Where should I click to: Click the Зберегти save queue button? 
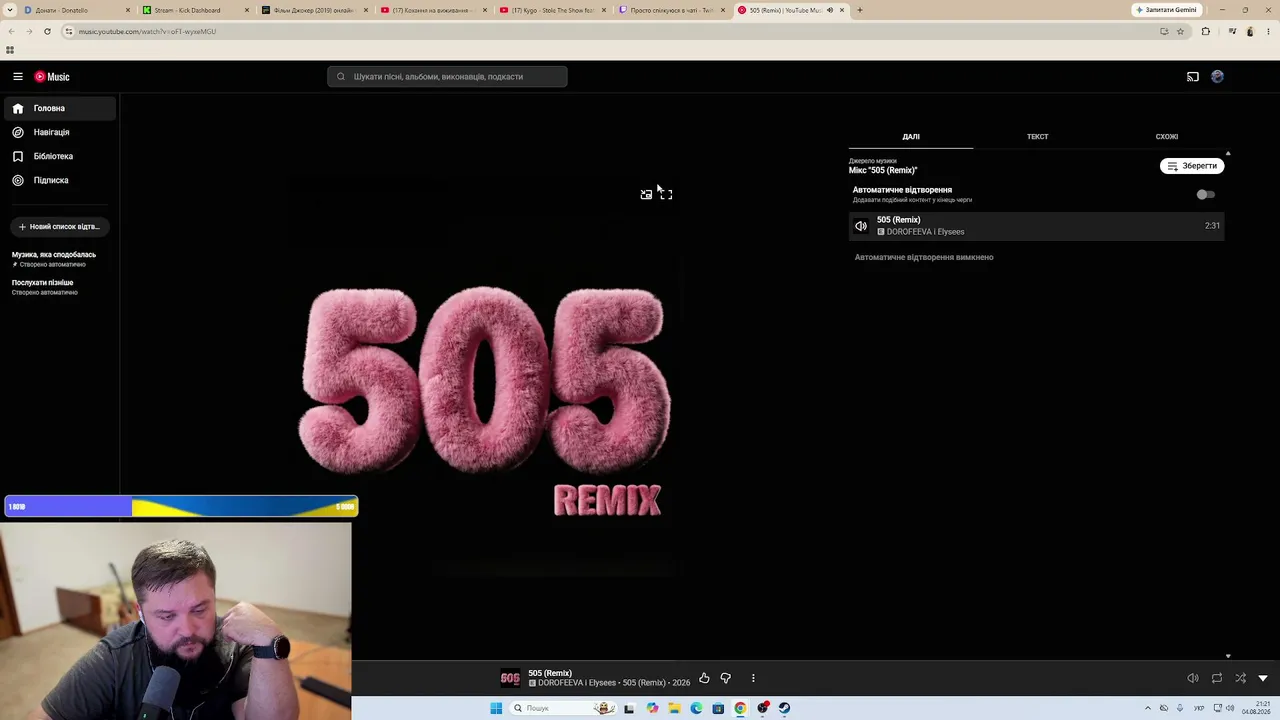(1192, 166)
